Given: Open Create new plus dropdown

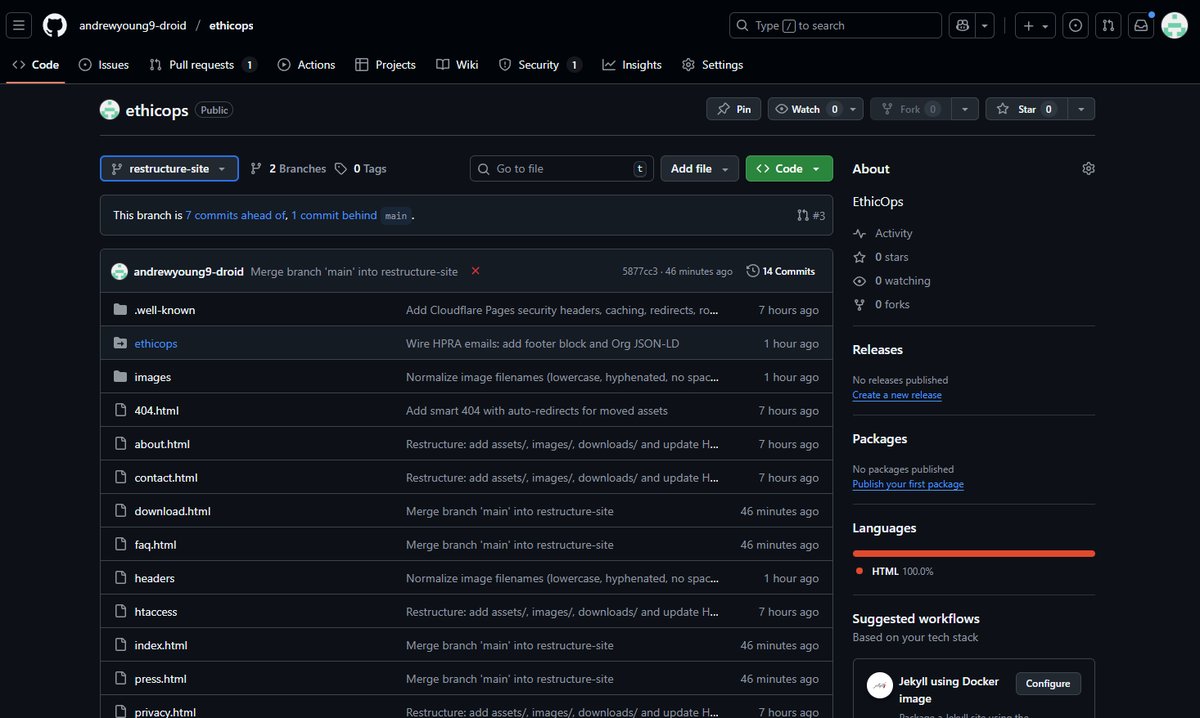Looking at the screenshot, I should pos(1035,25).
